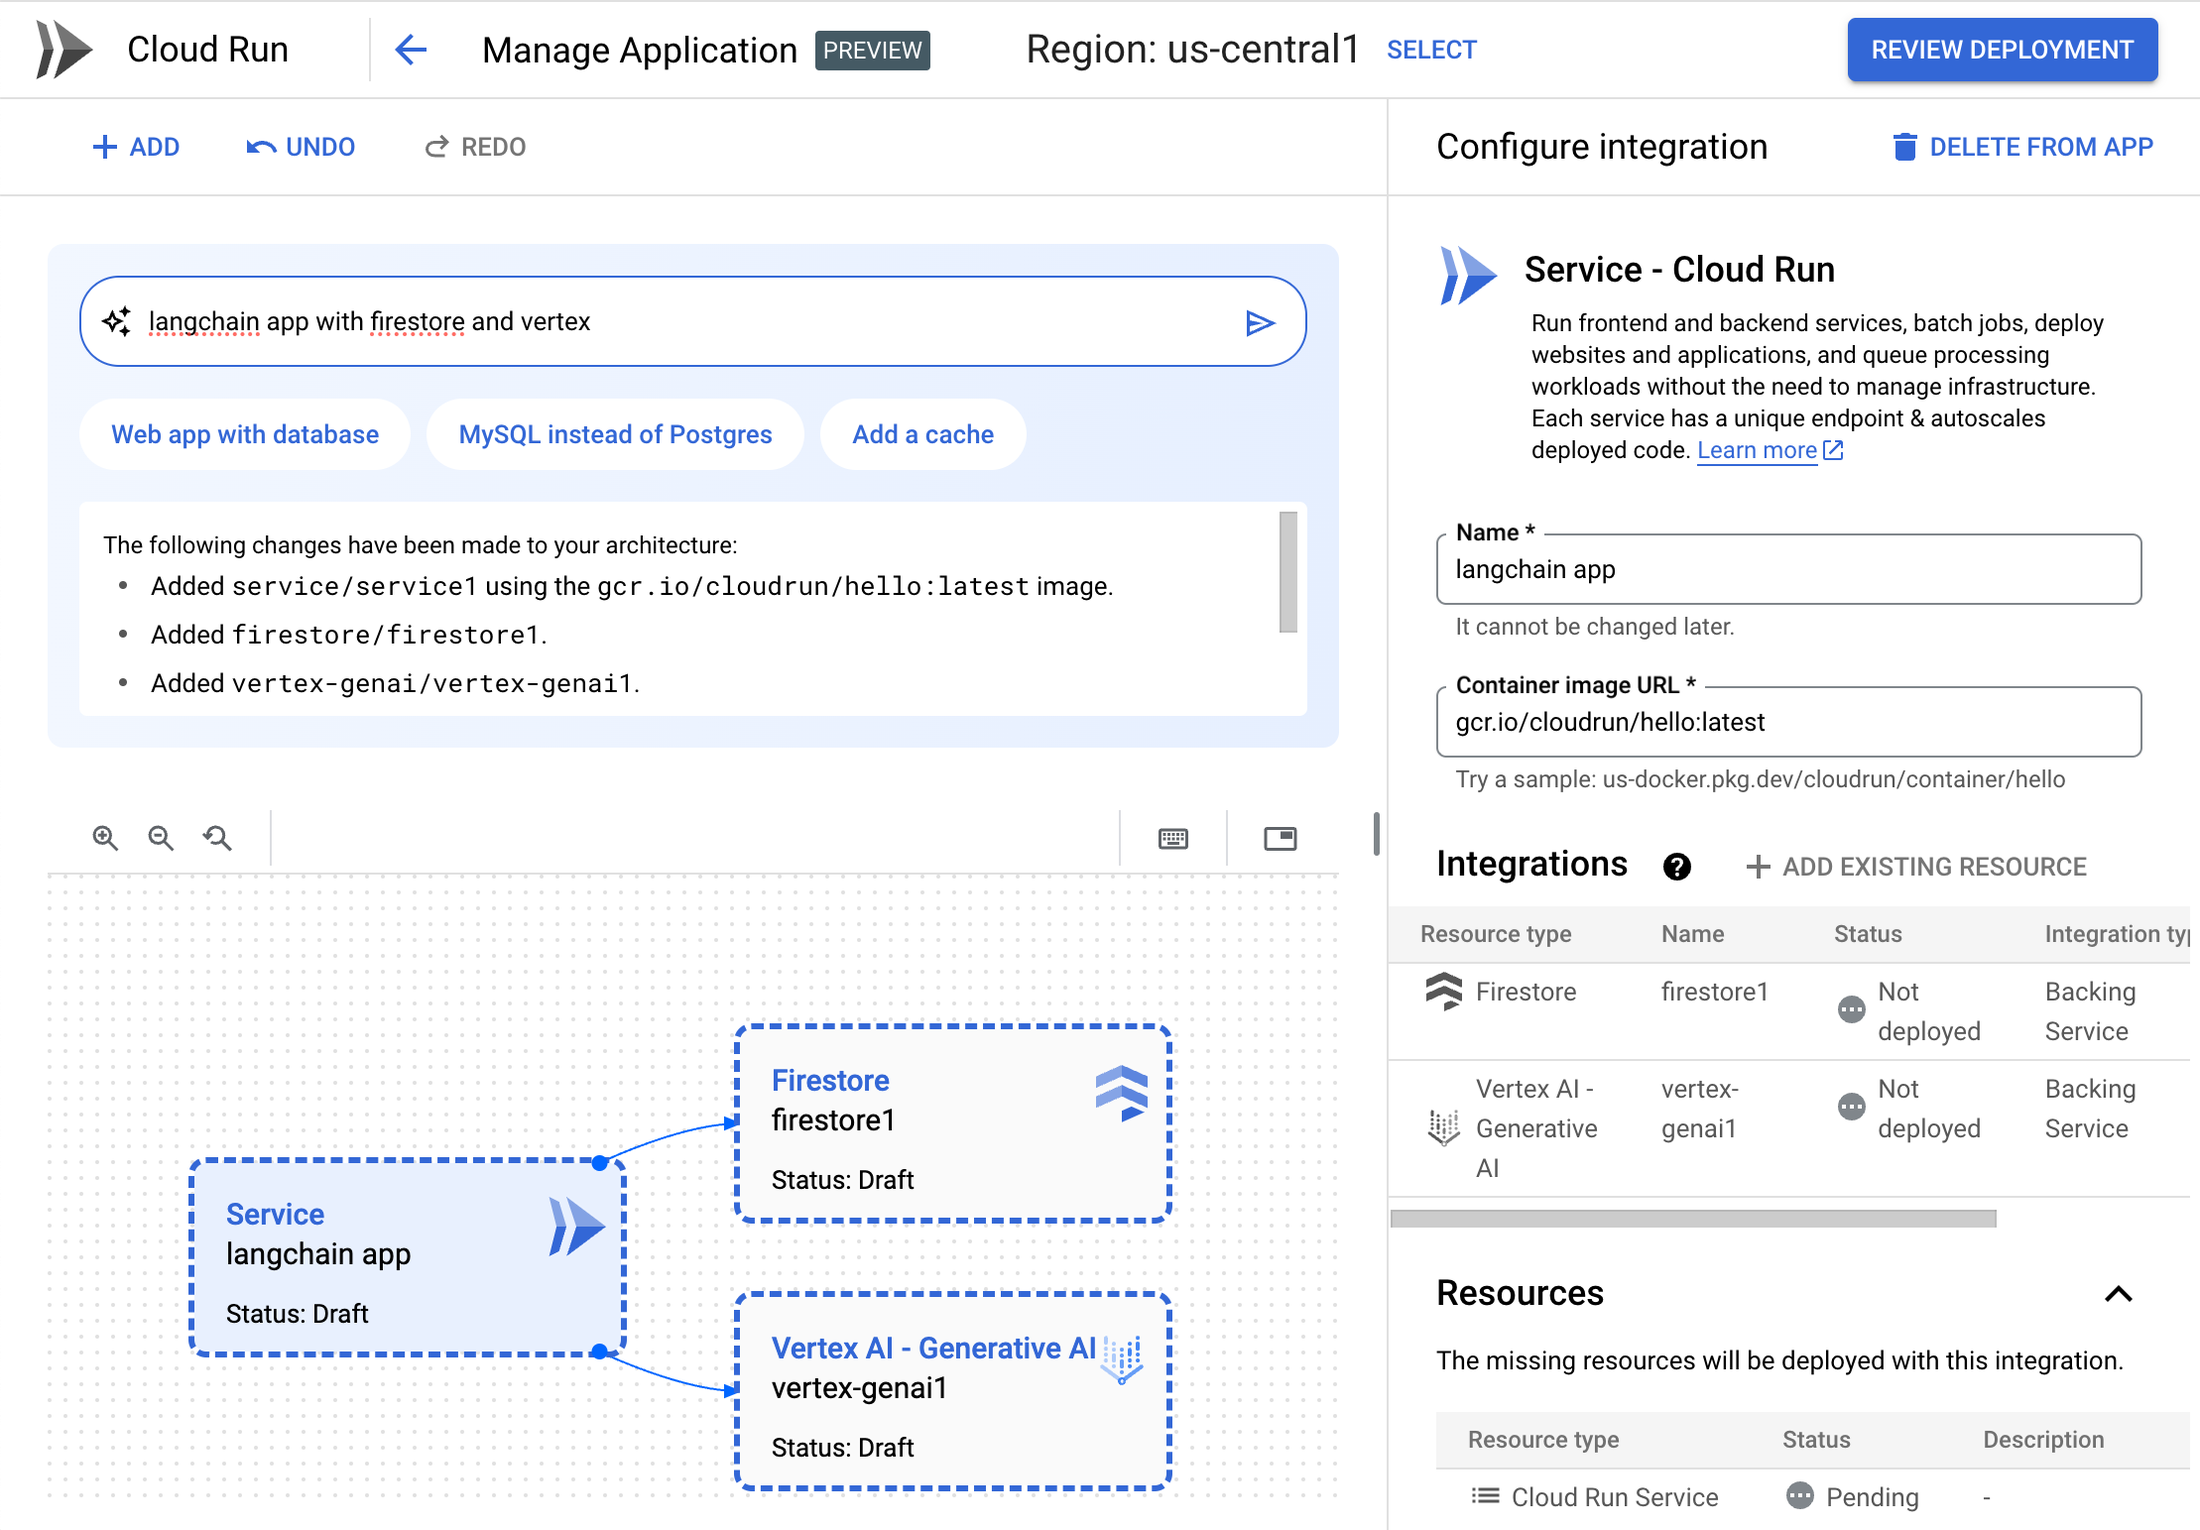This screenshot has width=2200, height=1530.
Task: Click the Pending status icon
Action: point(1800,1496)
